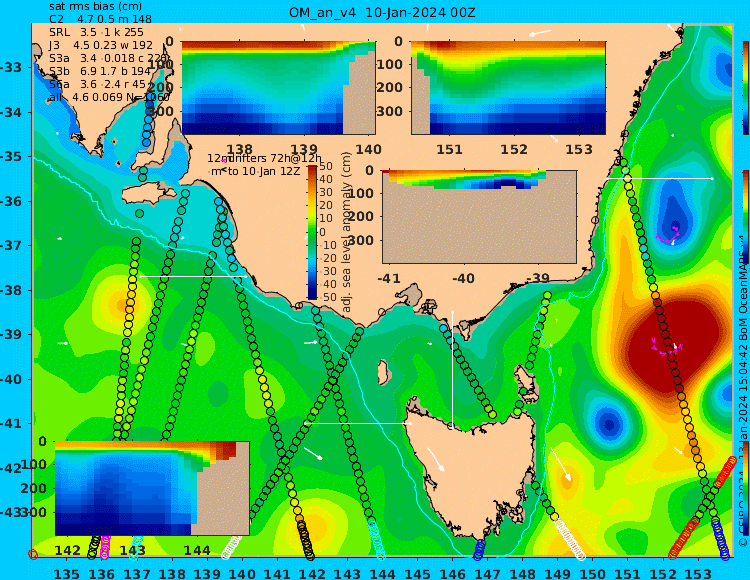Click magenta drifter markers in the red eddy
The width and height of the screenshot is (750, 580).
click(x=667, y=348)
